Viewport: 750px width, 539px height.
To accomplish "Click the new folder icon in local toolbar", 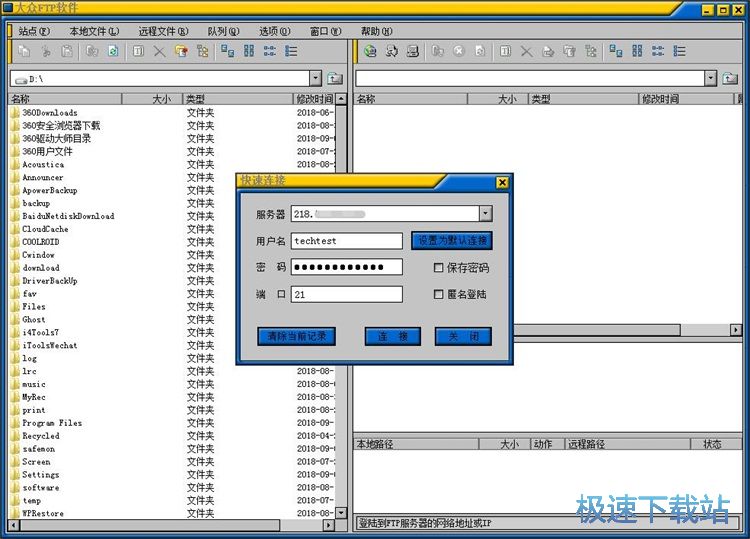I will pos(181,51).
